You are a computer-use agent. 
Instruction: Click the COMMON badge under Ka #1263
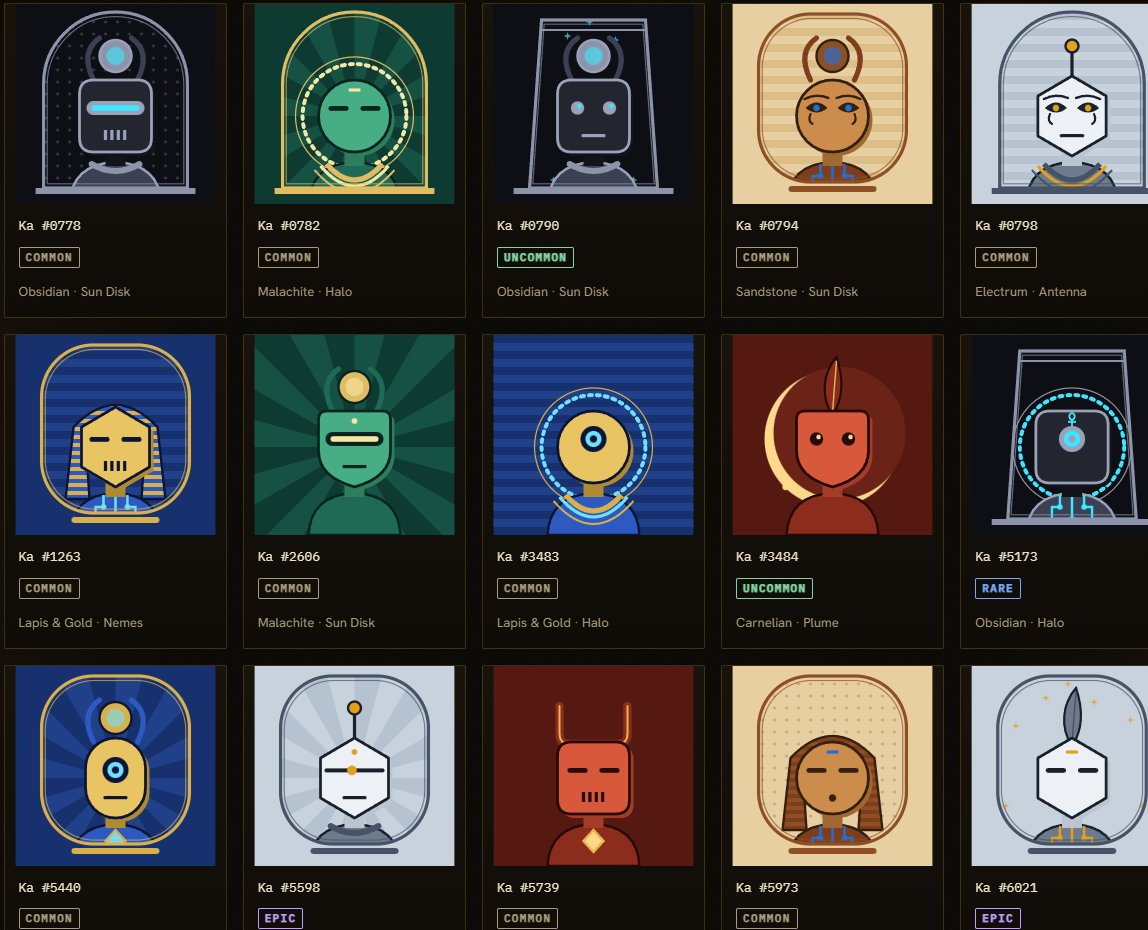tap(49, 589)
